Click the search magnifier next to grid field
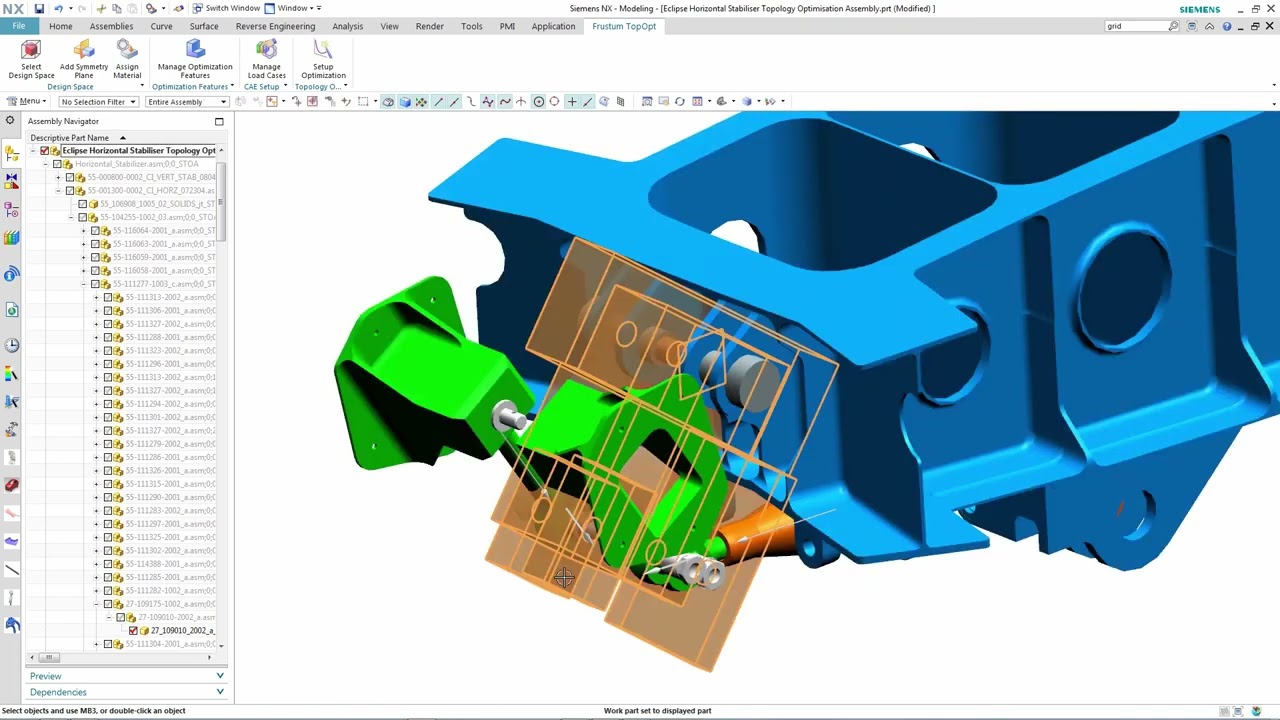1280x720 pixels. 1174,26
